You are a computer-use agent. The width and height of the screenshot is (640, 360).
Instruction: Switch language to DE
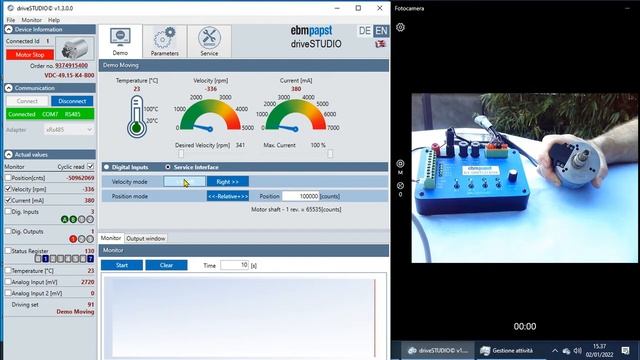pyautogui.click(x=364, y=31)
